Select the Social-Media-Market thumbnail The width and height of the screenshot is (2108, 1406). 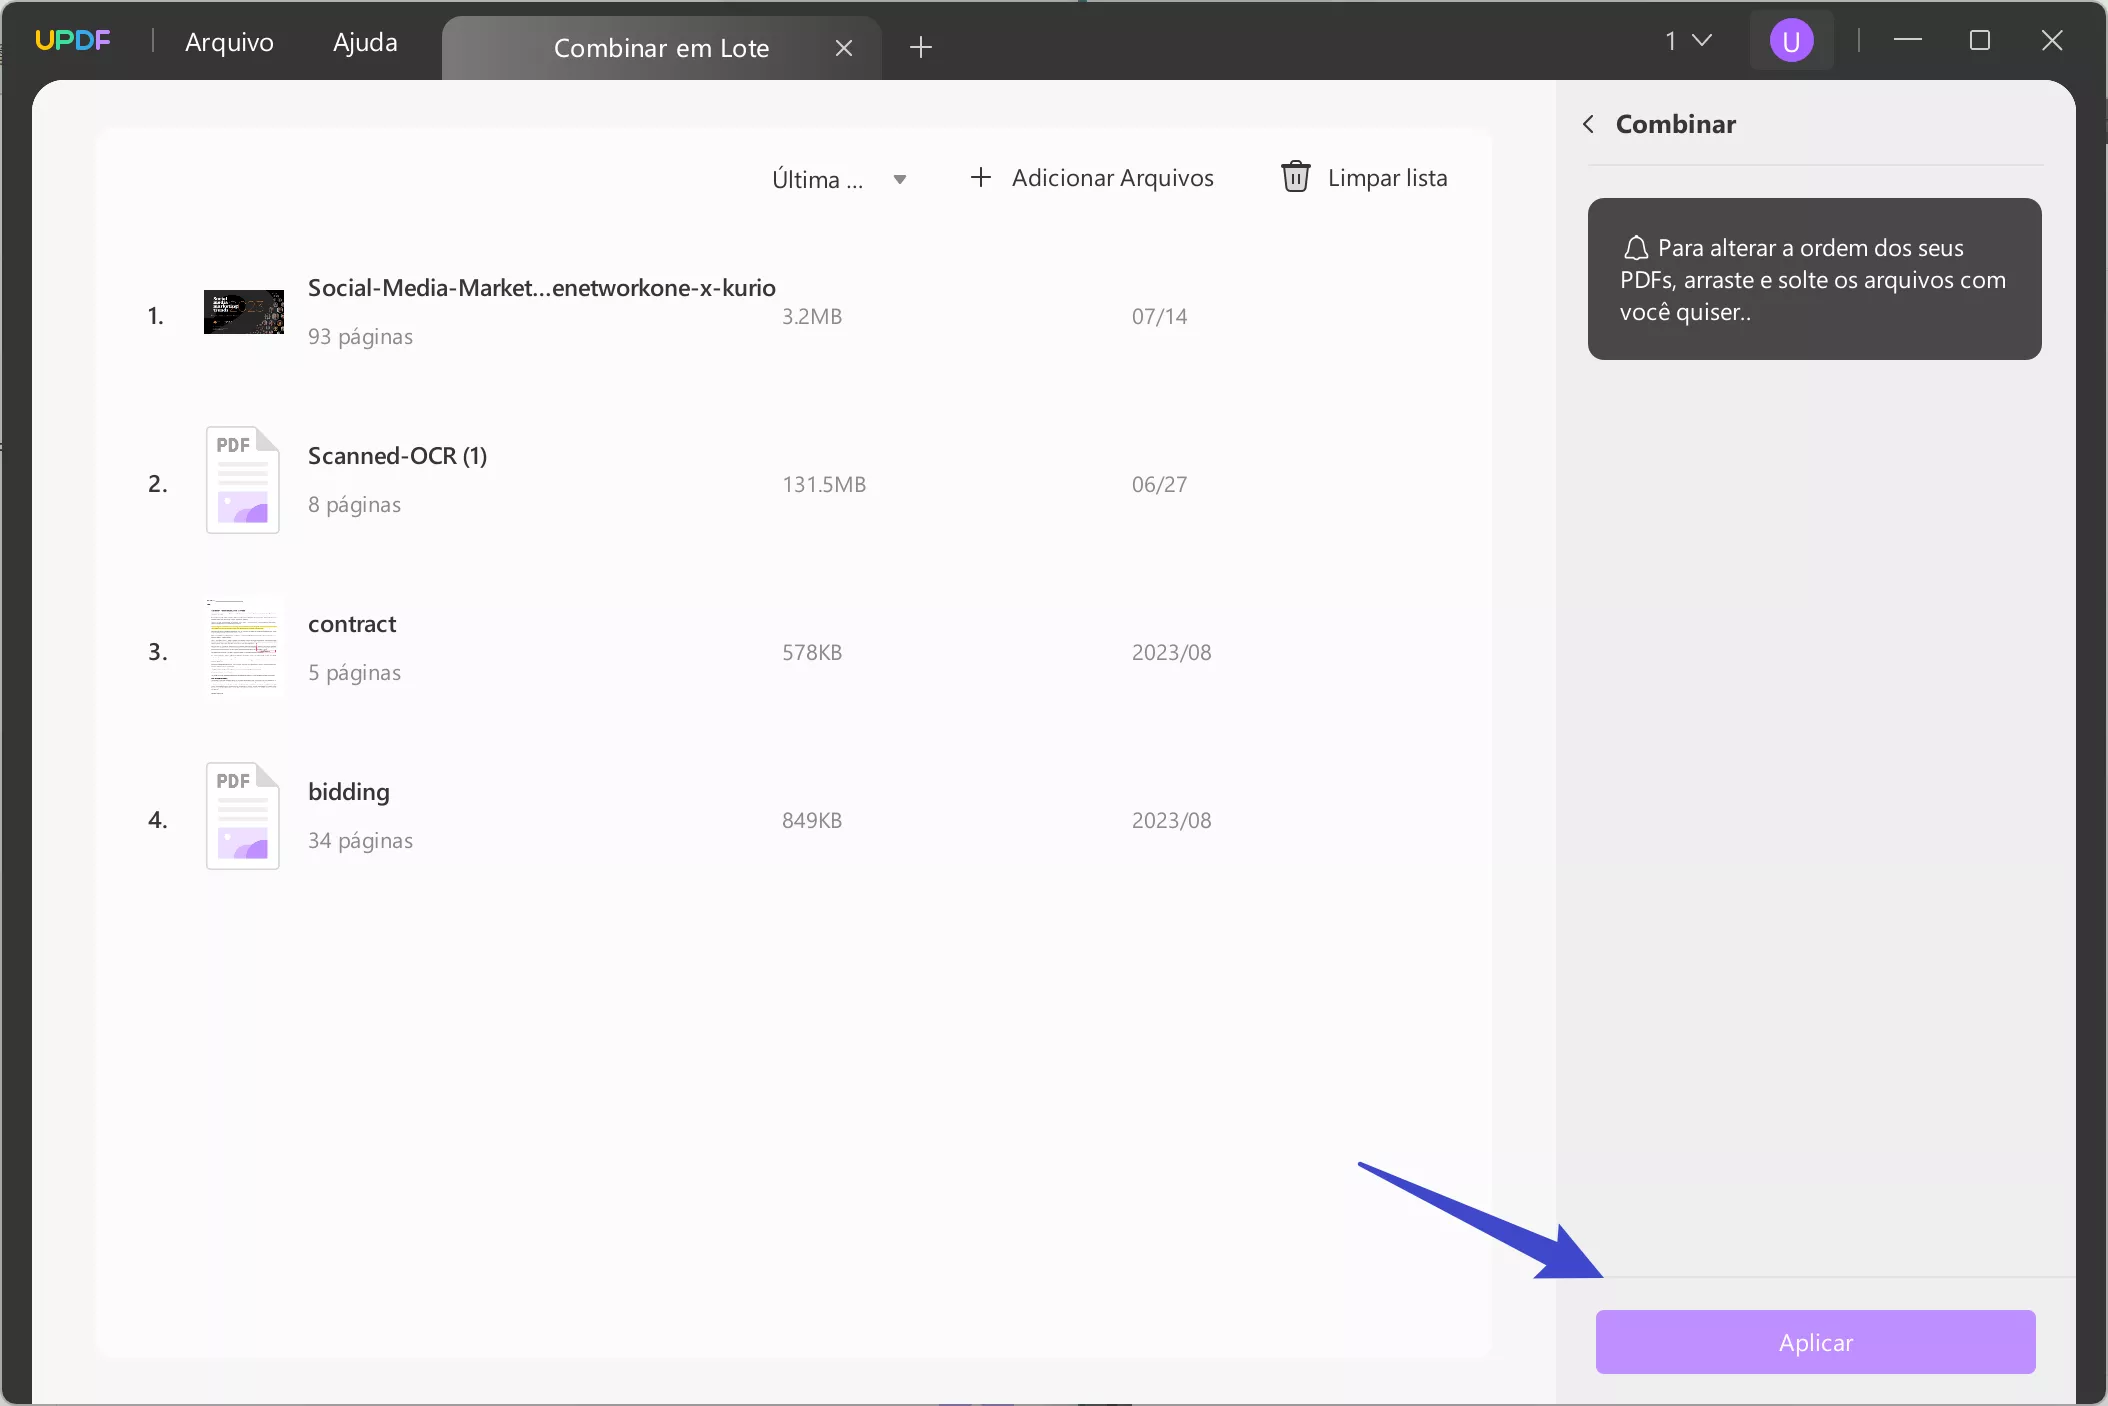coord(243,313)
